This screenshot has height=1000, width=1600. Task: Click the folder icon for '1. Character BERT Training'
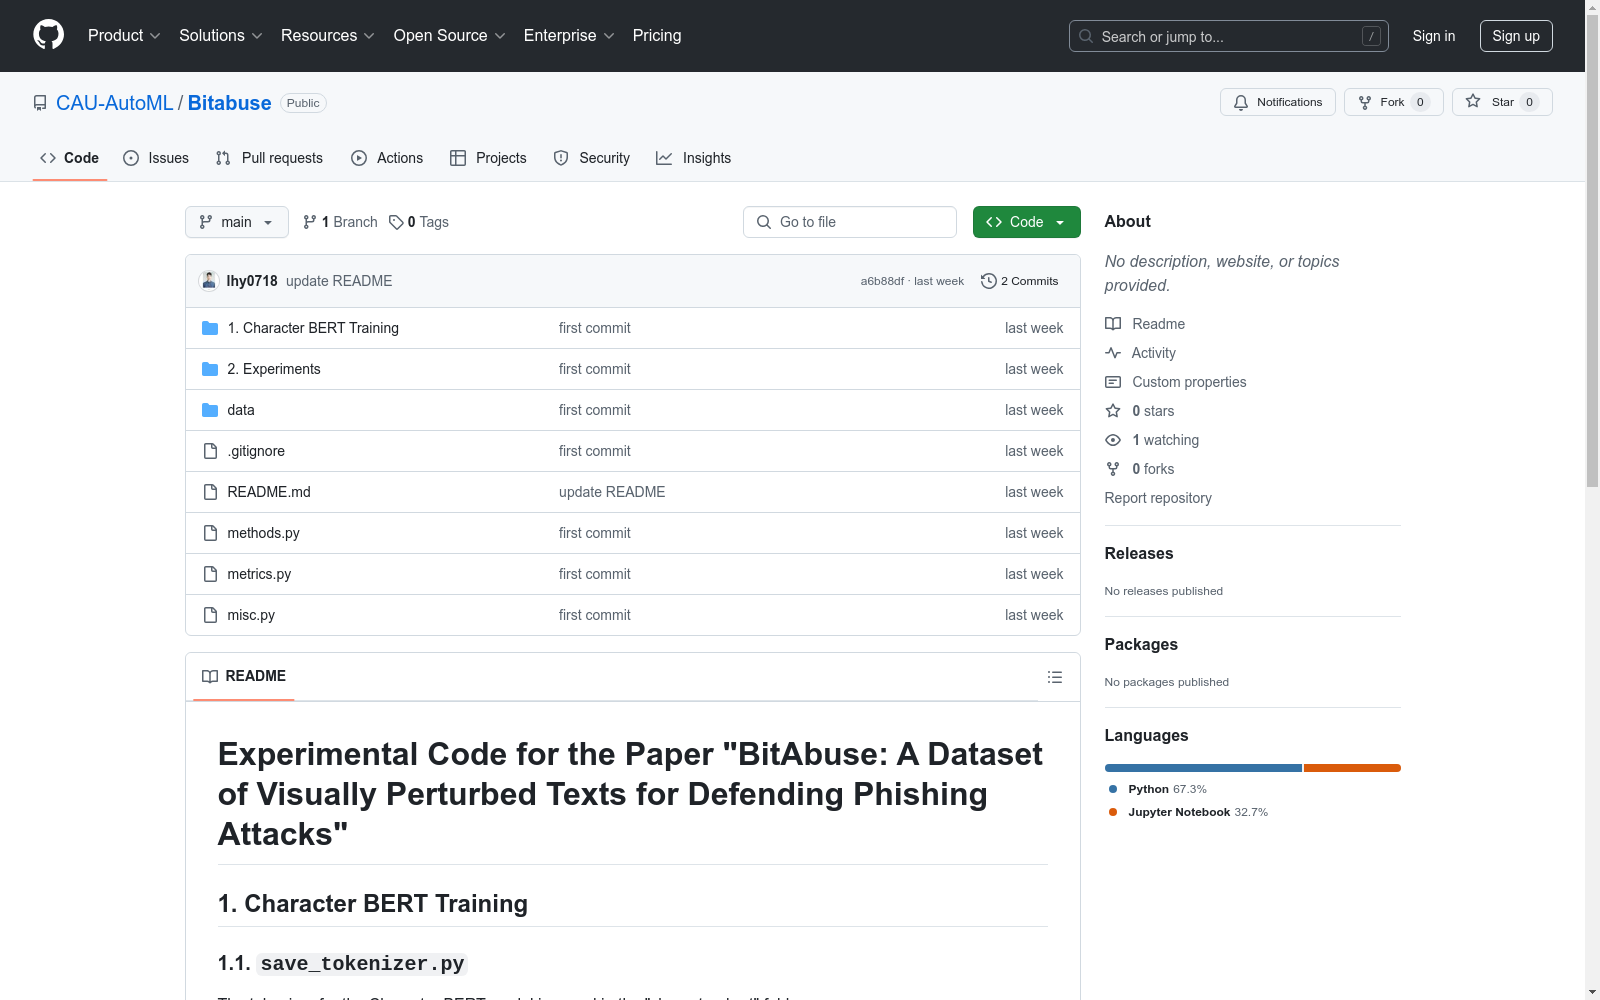[210, 328]
